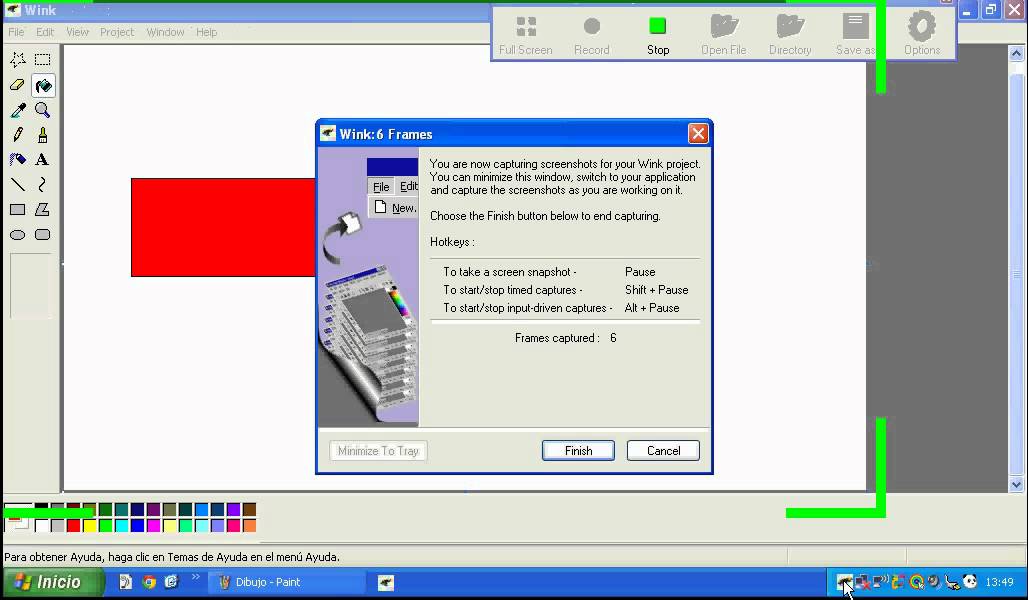Select the Text tool (letter A)

coord(43,159)
